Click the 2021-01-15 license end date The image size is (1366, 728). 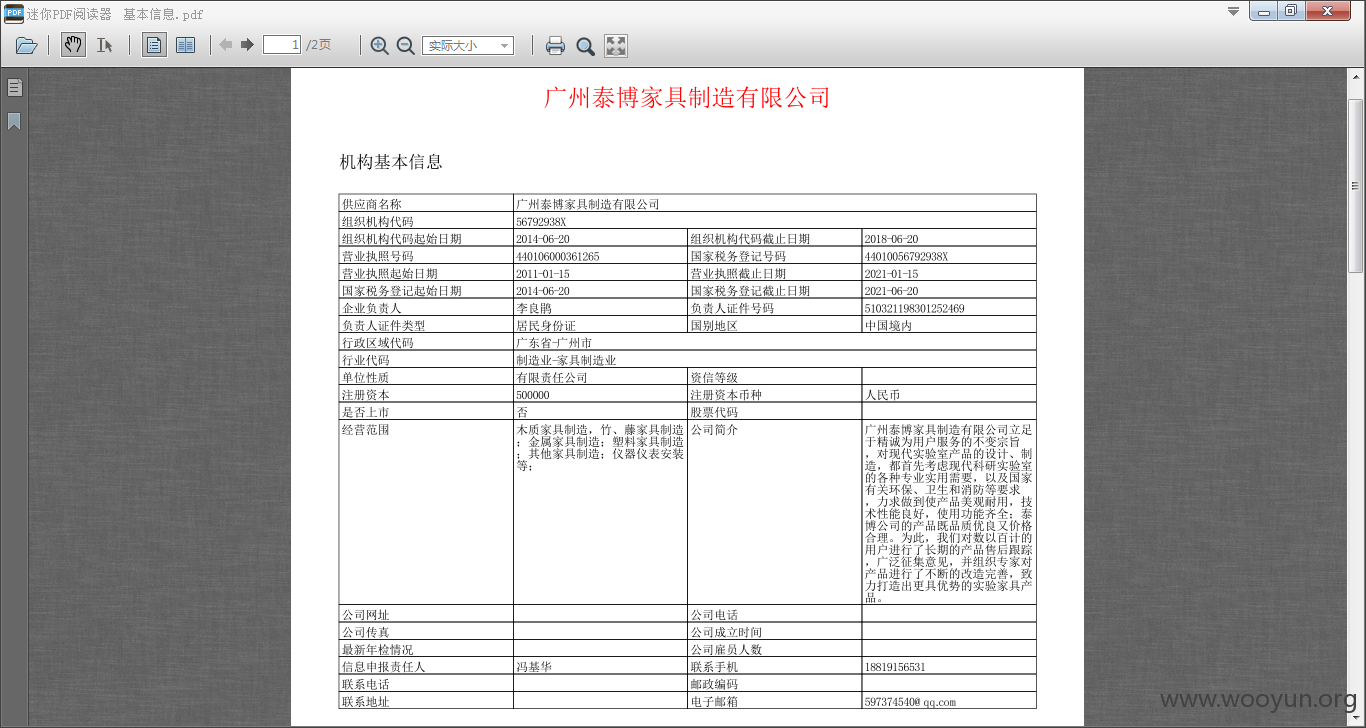pos(892,273)
